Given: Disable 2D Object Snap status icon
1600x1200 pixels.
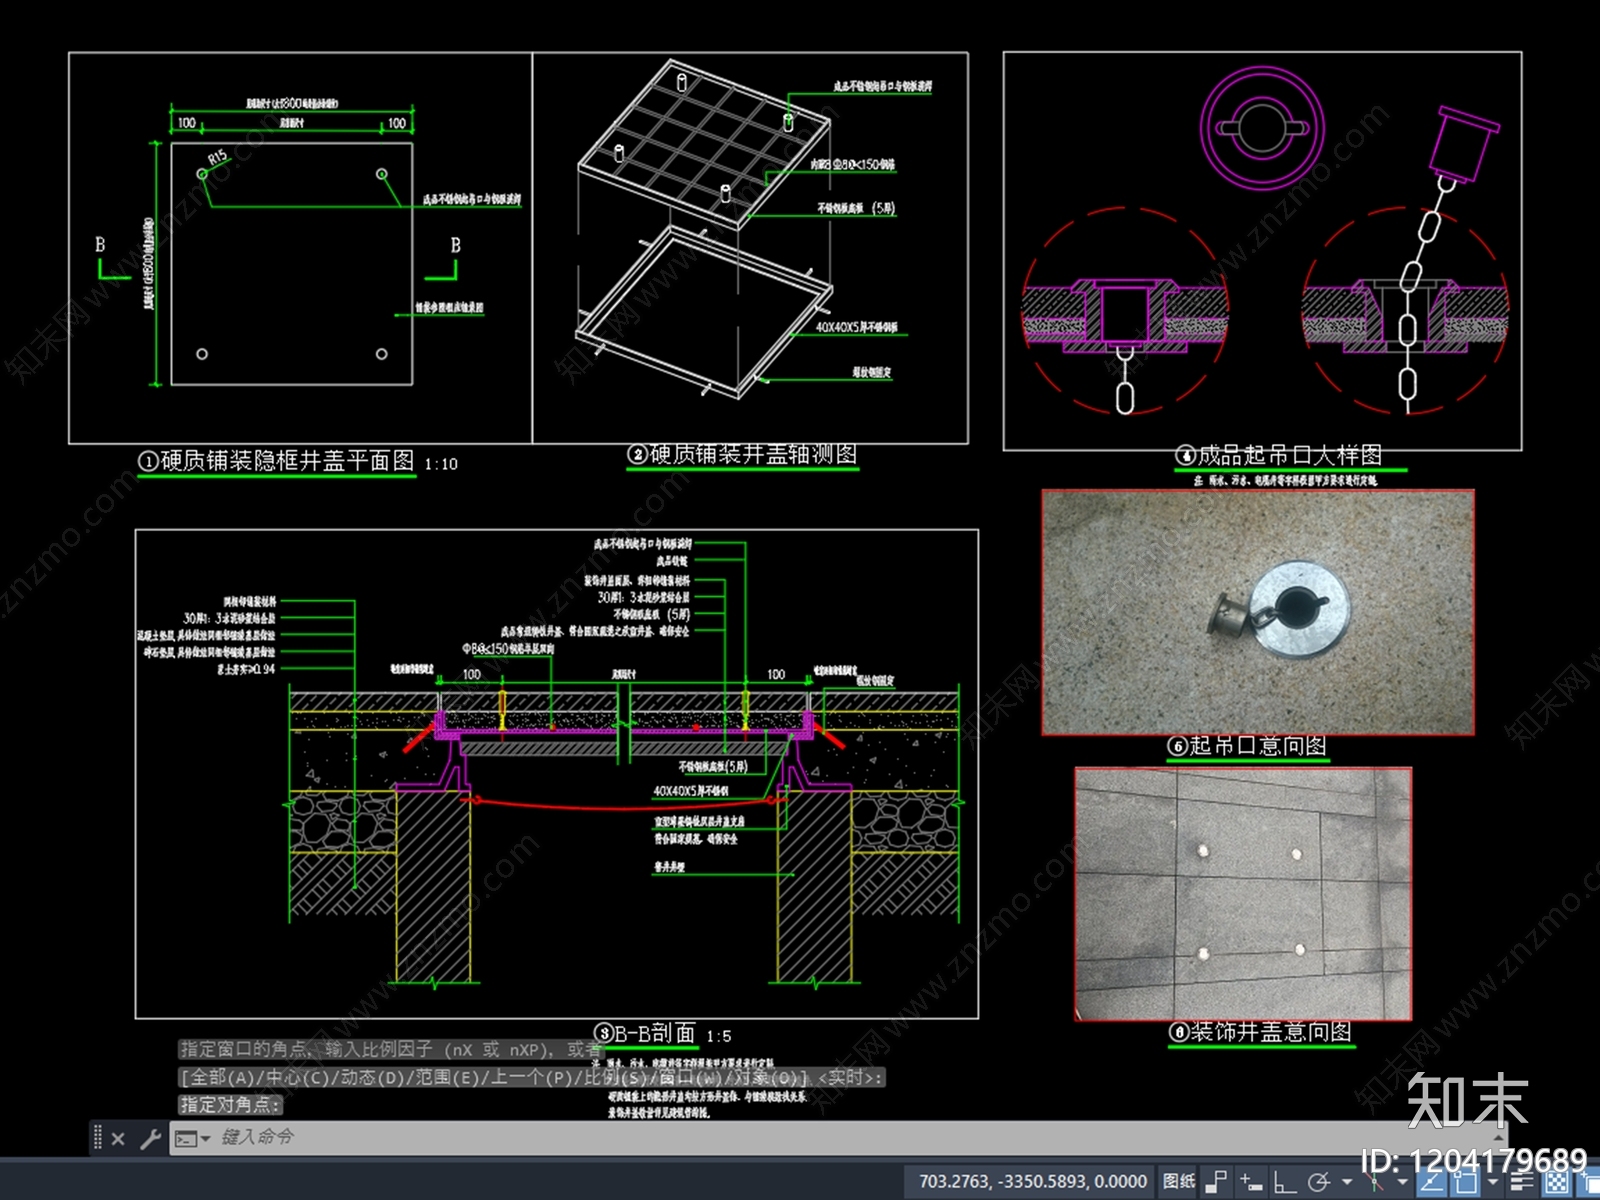Looking at the screenshot, I should coord(1465,1182).
